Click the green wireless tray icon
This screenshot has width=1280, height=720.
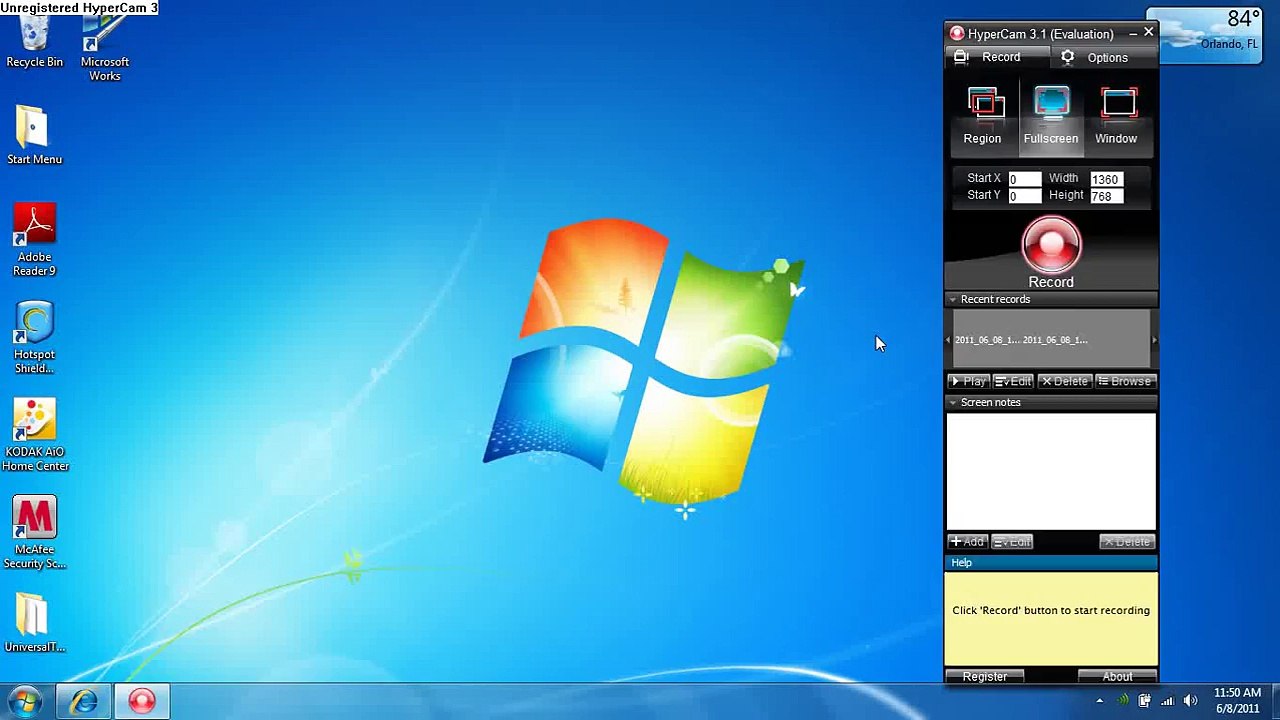[1122, 701]
